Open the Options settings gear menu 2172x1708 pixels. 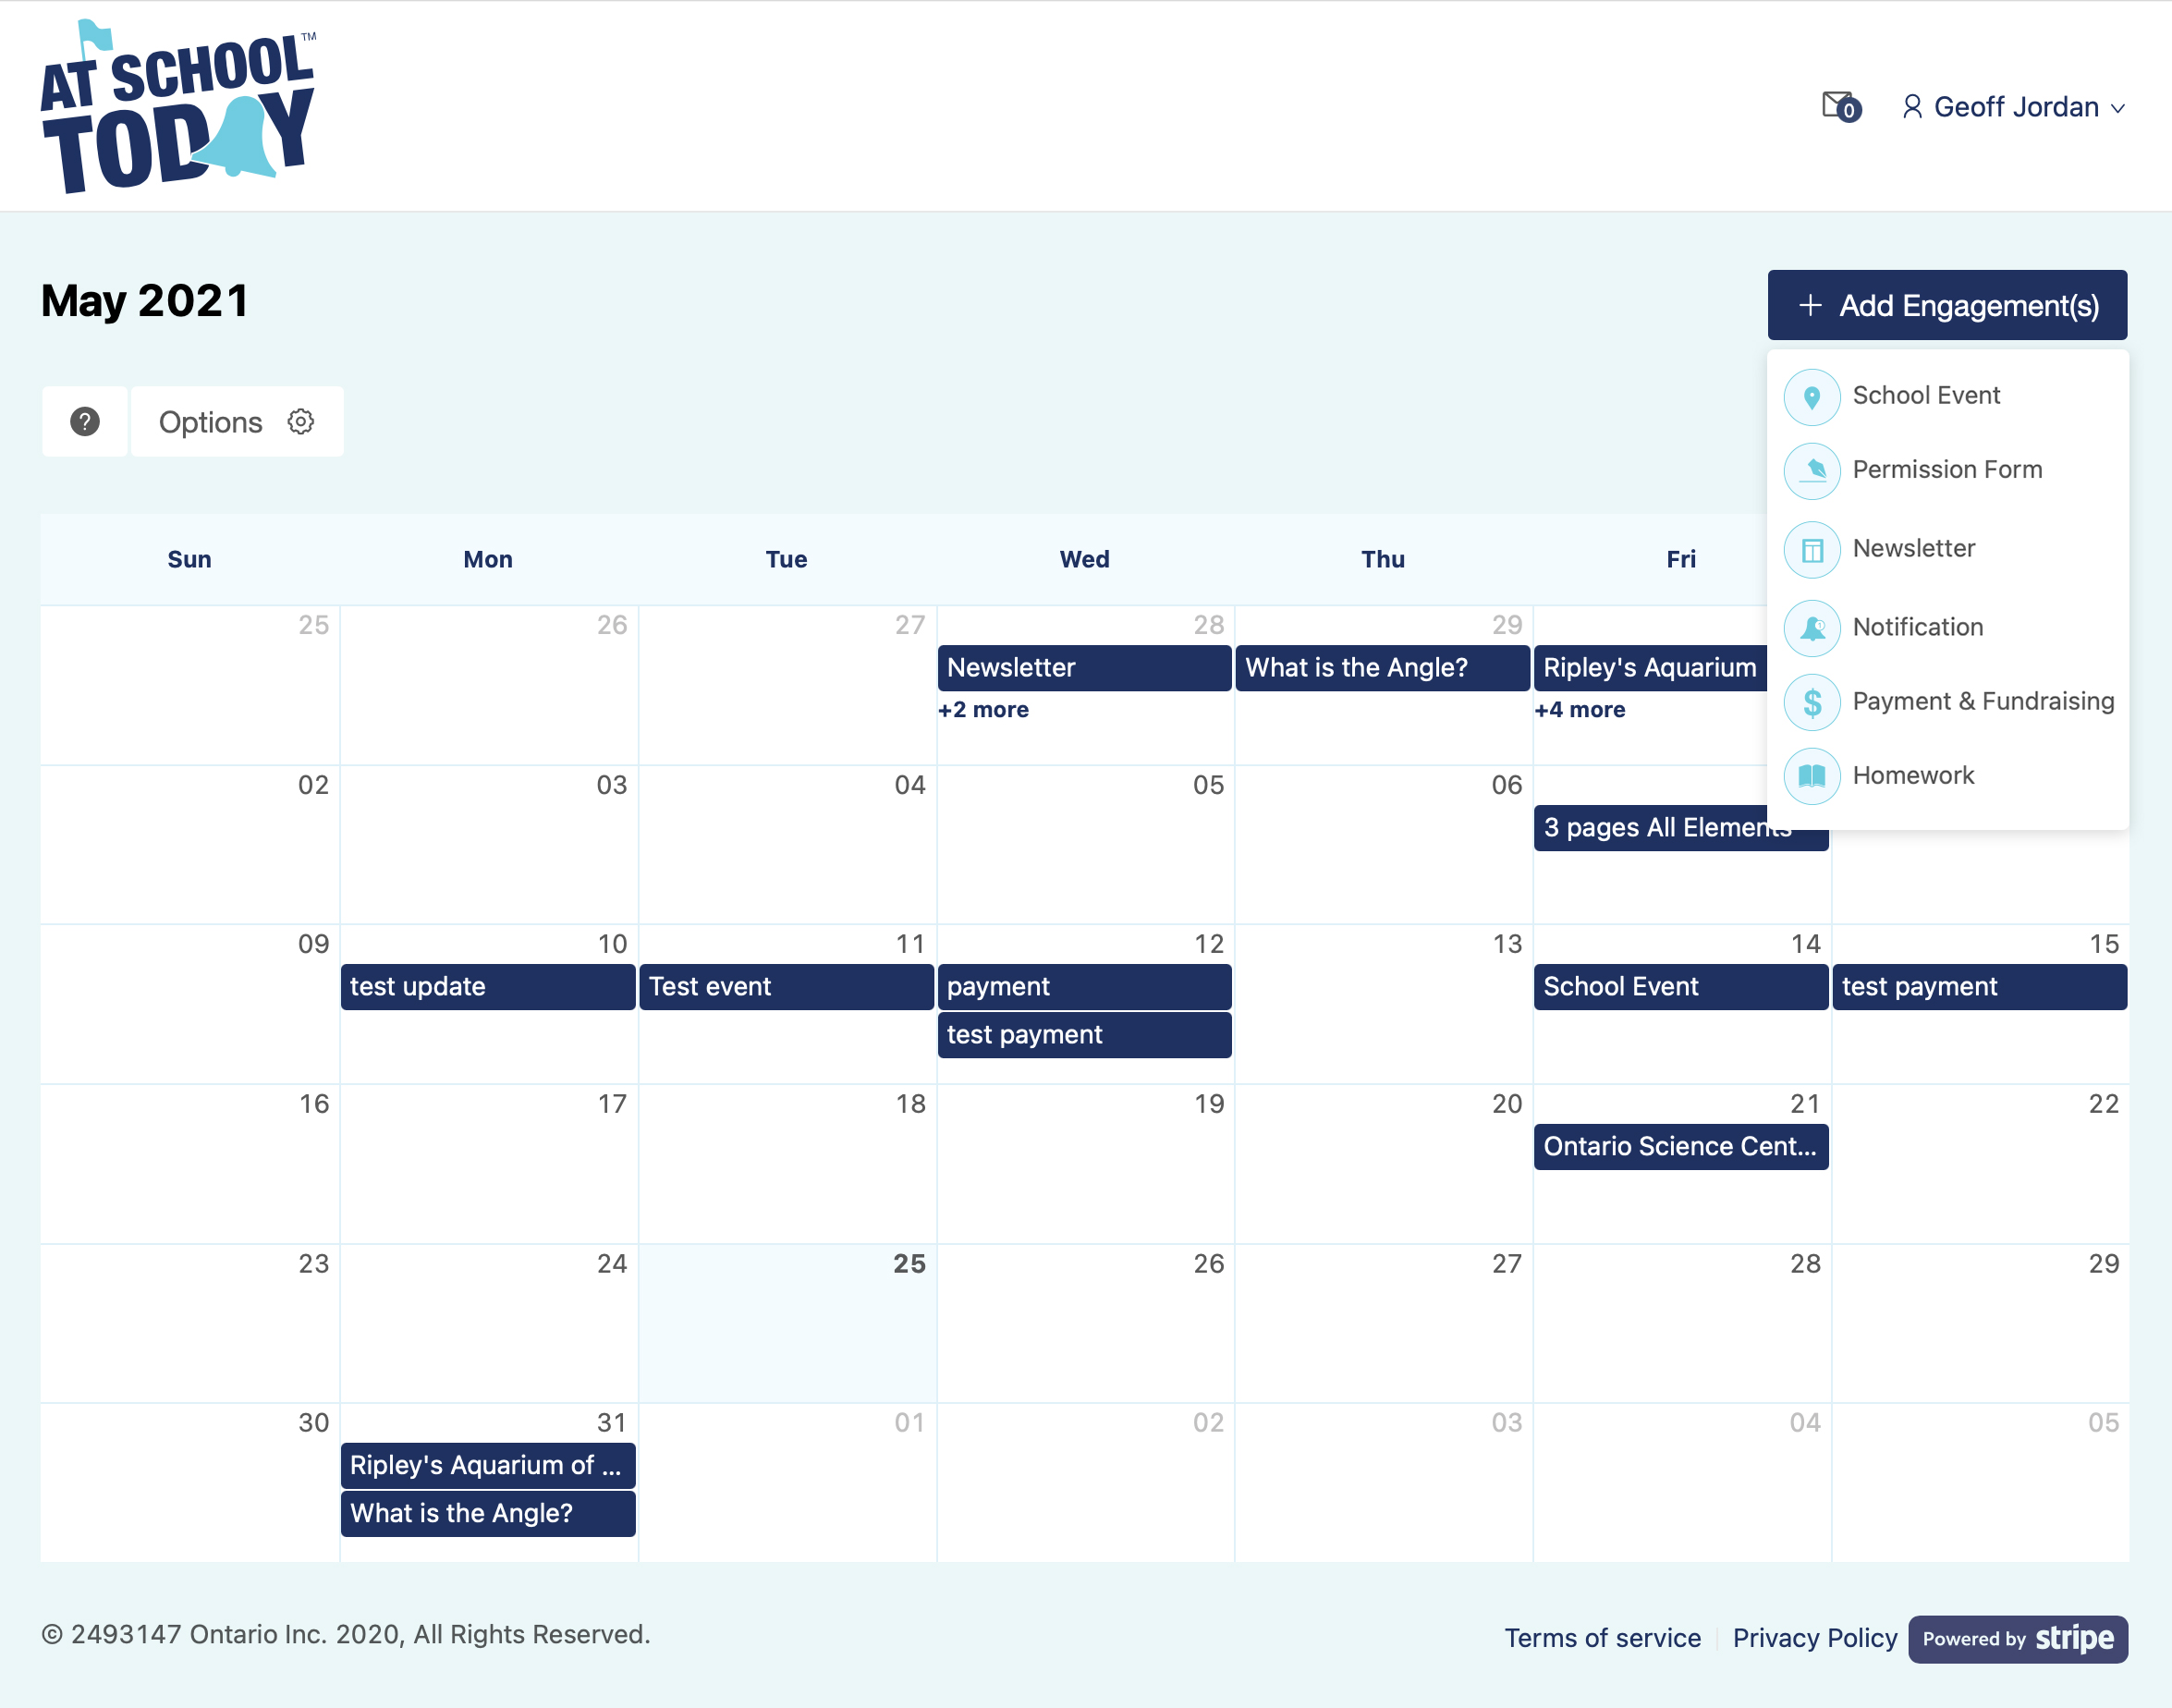coord(299,420)
